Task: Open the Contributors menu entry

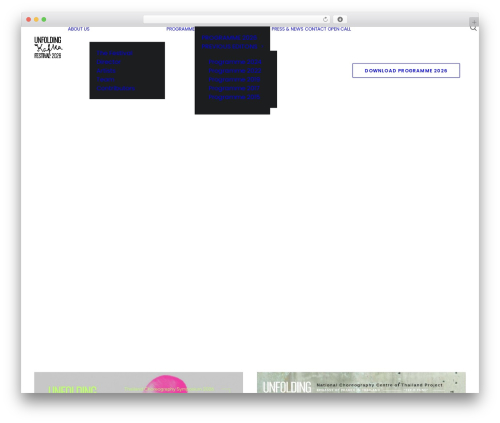Action: (x=116, y=88)
